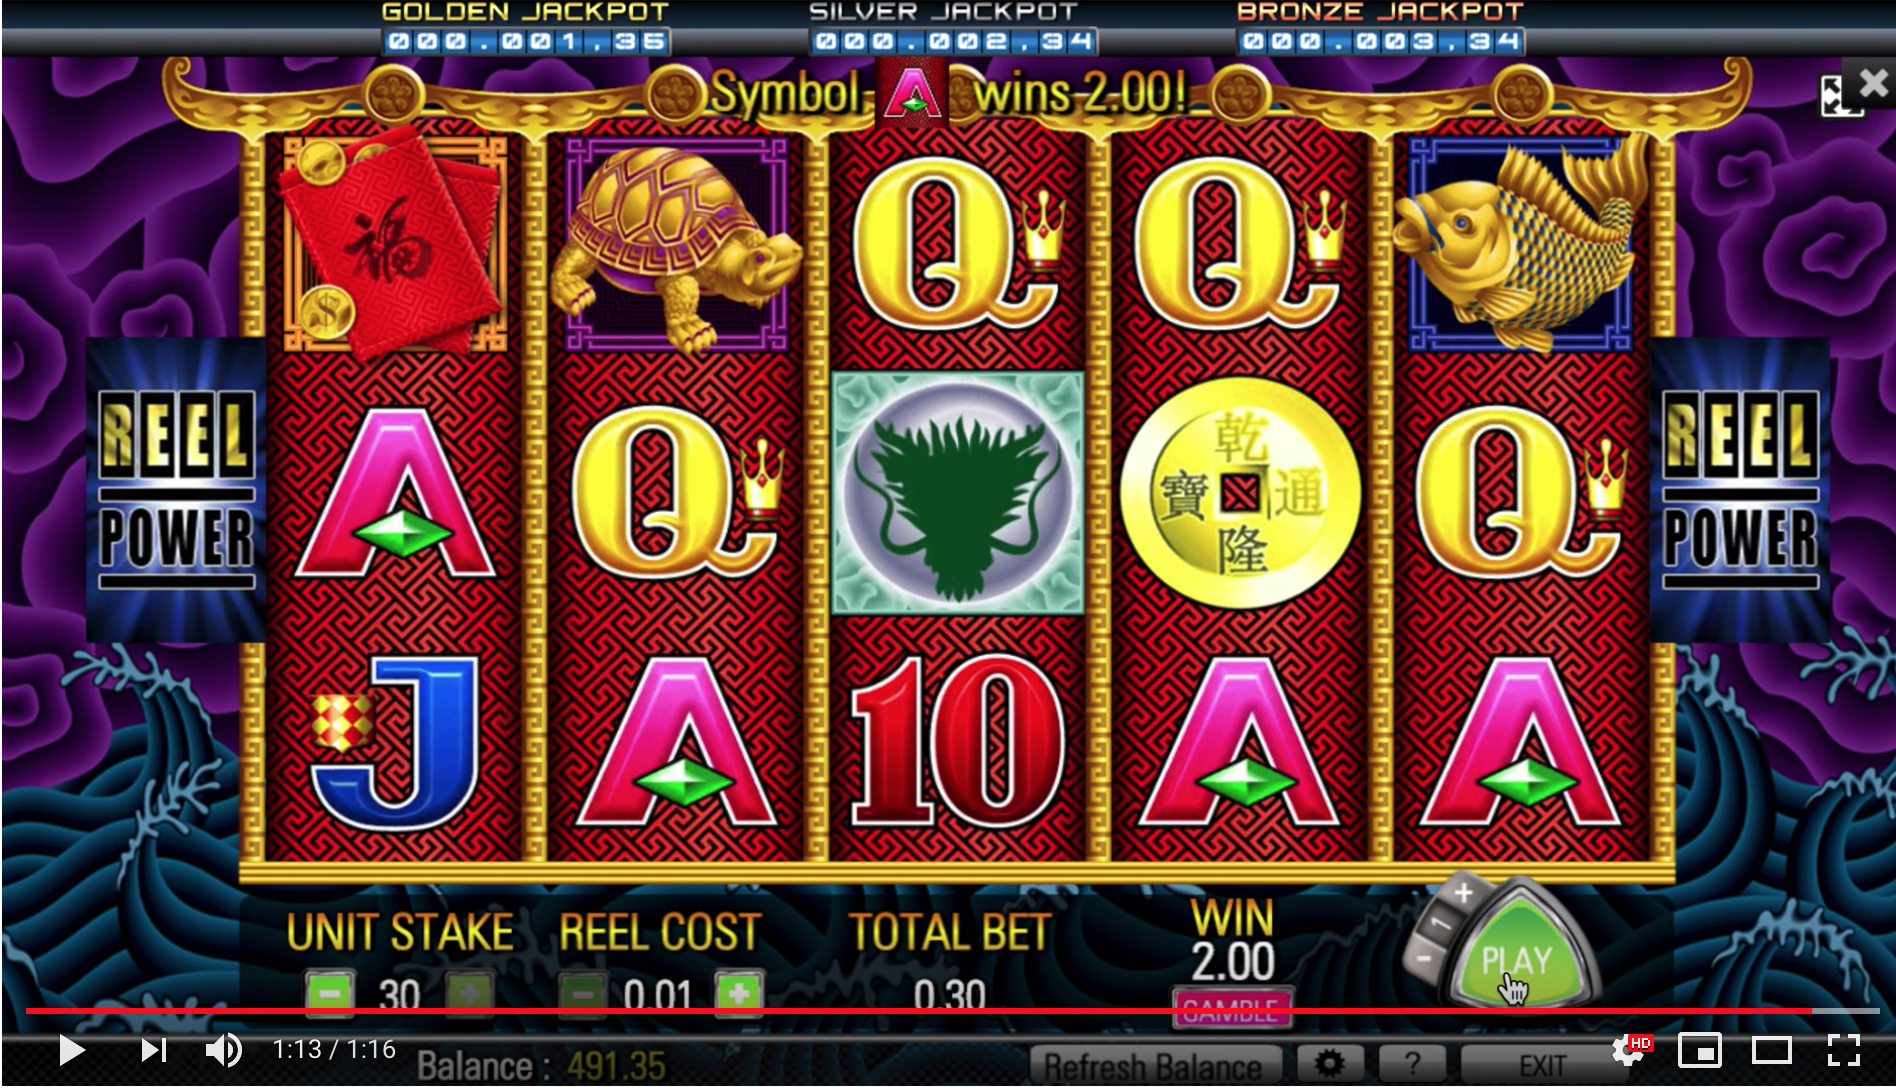Switch to theater mode icon
Image resolution: width=1896 pixels, height=1092 pixels.
[1772, 1050]
